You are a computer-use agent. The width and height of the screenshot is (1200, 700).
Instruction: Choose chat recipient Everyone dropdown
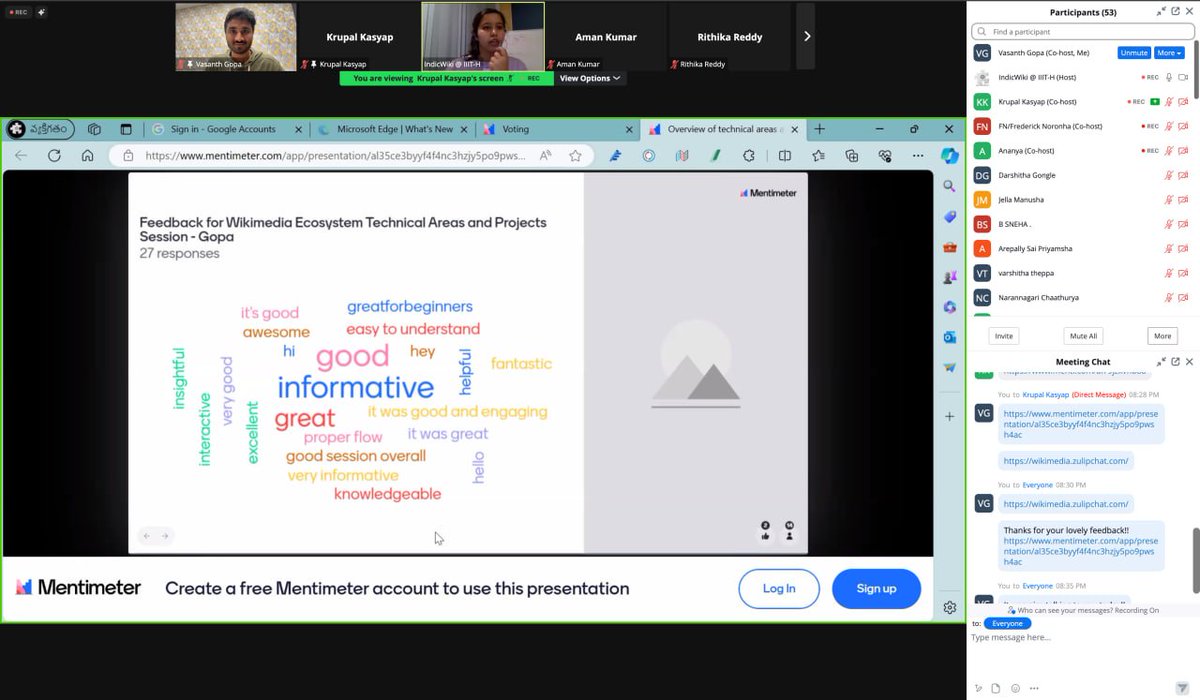pos(1007,623)
